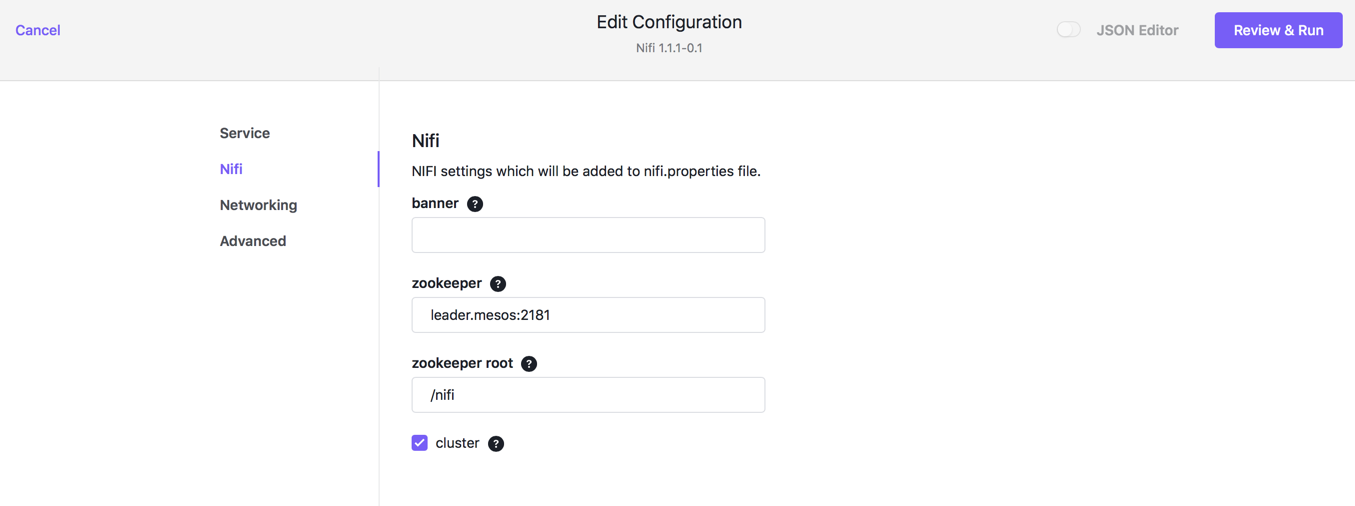
Task: Click the bold "banner" field label
Action: click(x=435, y=203)
